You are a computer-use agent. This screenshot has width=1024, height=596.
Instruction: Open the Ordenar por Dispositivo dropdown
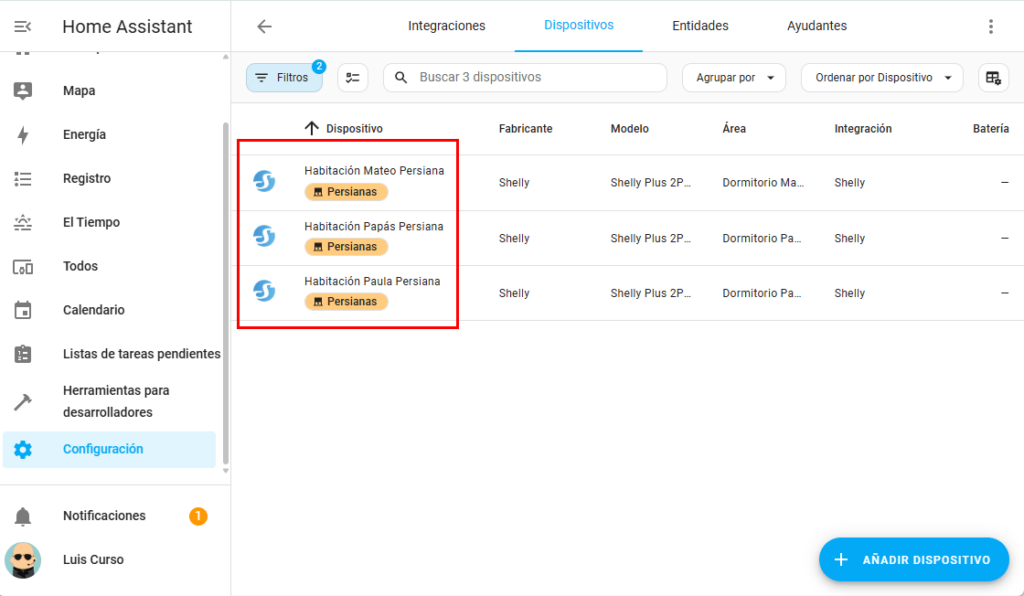pos(881,78)
